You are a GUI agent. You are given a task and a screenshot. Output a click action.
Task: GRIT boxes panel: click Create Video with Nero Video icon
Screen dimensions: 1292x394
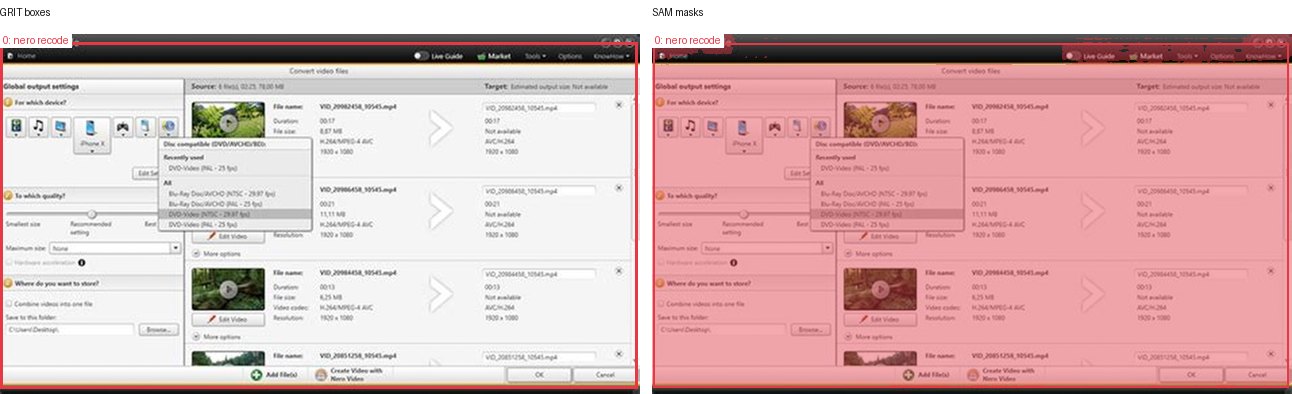[x=322, y=374]
